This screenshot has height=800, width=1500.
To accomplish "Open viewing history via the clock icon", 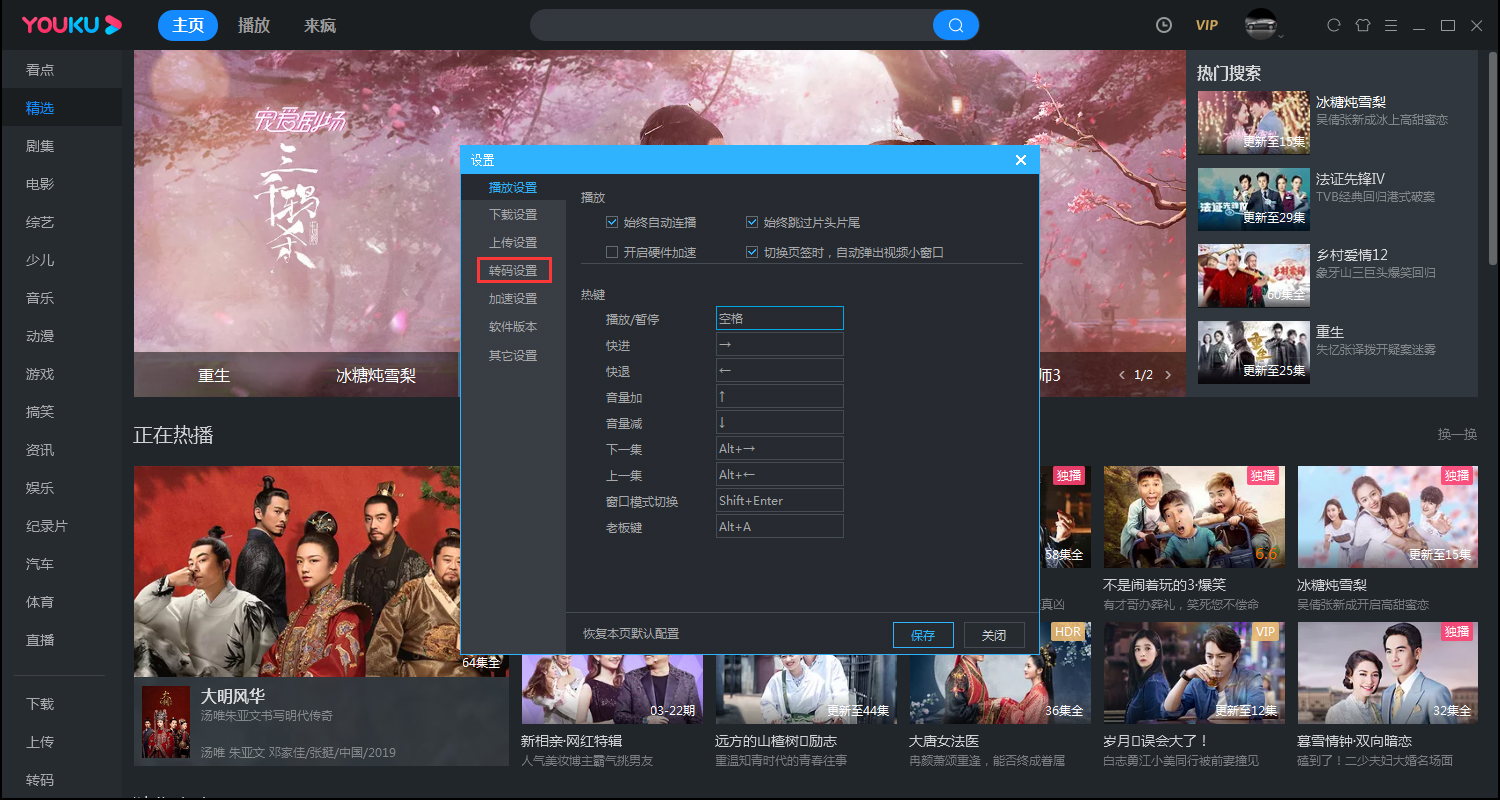I will point(1163,24).
